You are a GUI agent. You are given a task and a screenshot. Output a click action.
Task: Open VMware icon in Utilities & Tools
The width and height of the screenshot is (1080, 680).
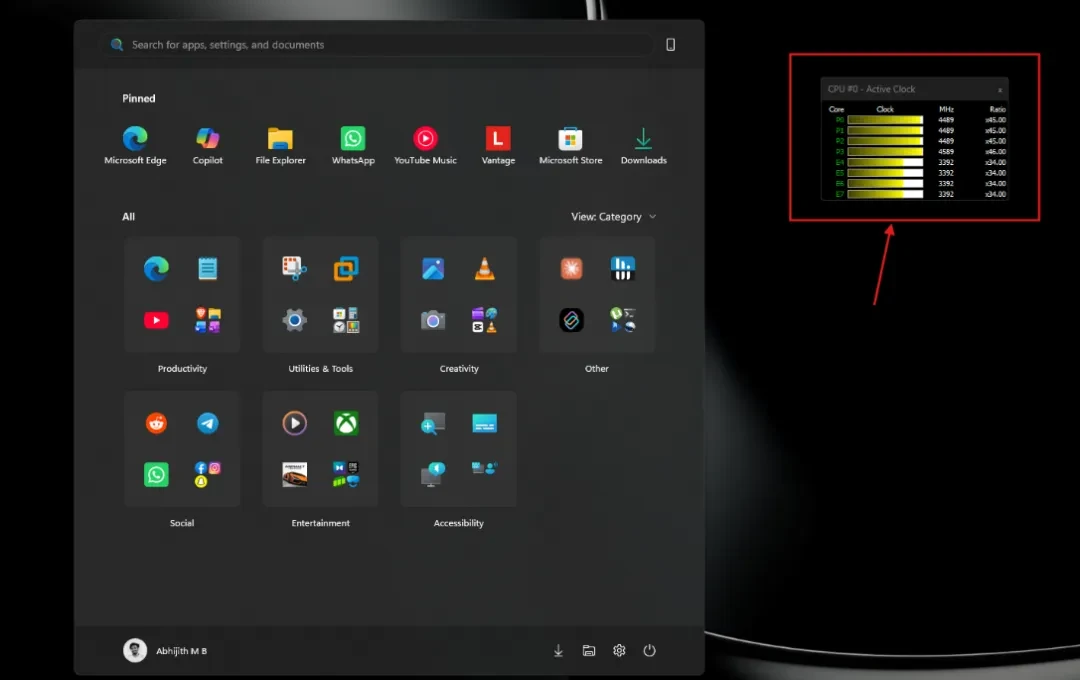(x=346, y=268)
